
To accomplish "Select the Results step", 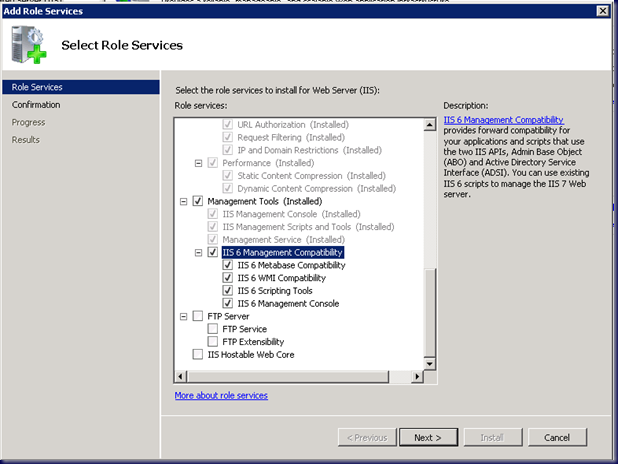I will point(26,140).
